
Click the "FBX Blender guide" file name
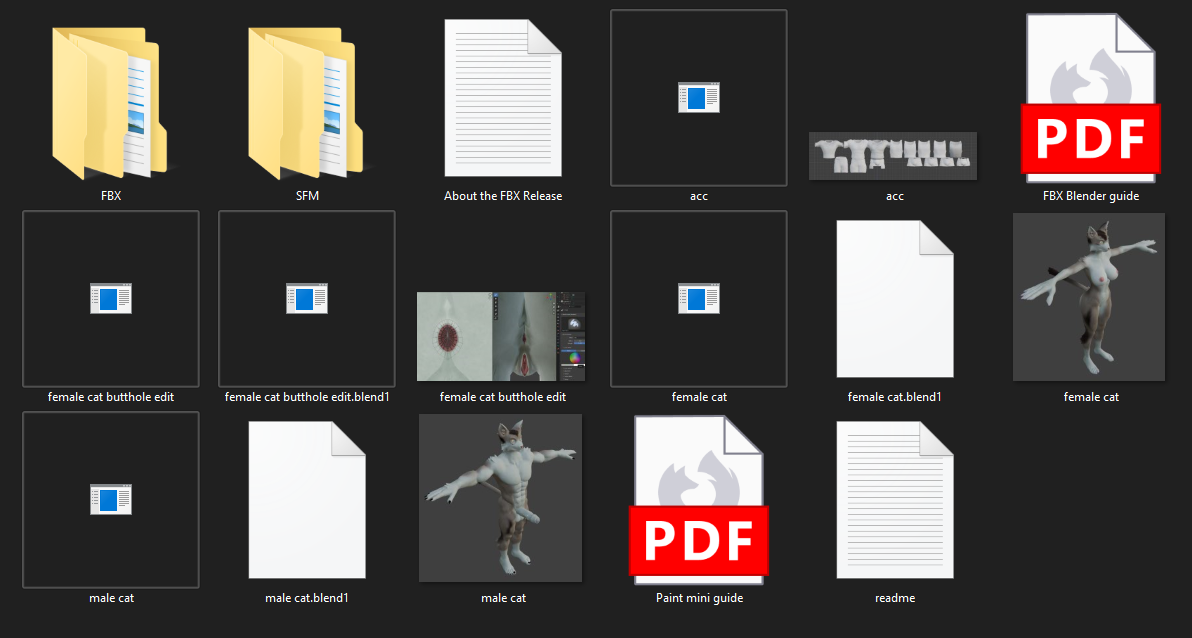[1091, 195]
